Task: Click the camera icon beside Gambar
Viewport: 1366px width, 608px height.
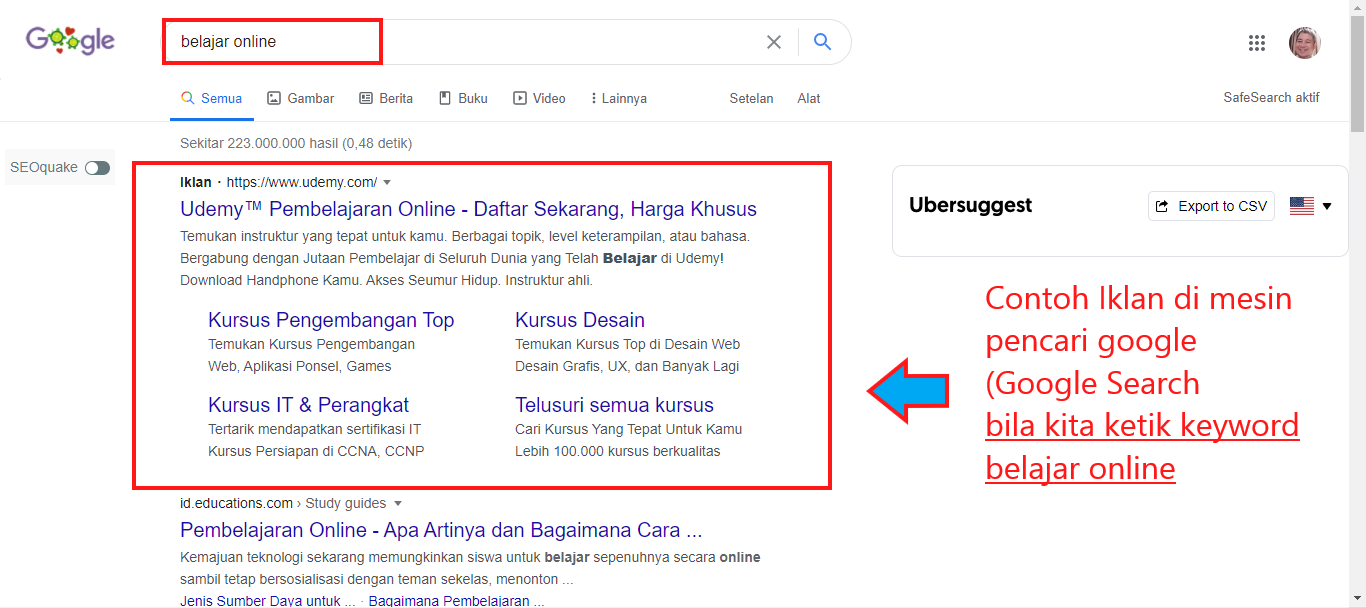Action: (x=273, y=97)
